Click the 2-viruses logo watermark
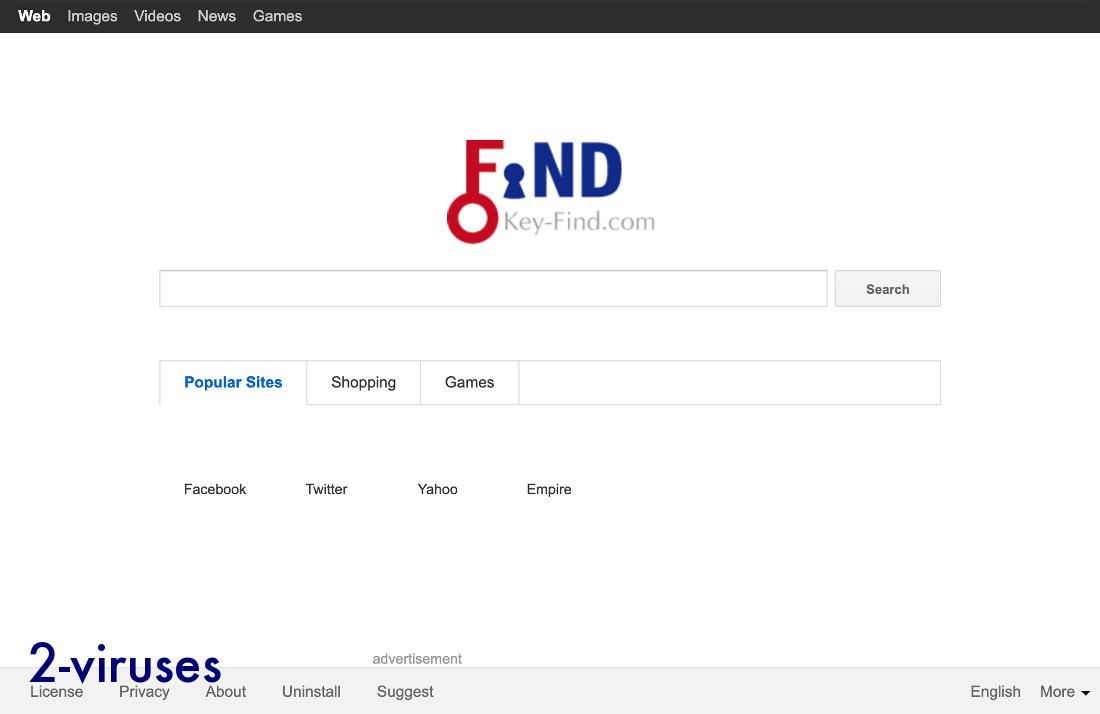The height and width of the screenshot is (714, 1100). click(x=124, y=663)
